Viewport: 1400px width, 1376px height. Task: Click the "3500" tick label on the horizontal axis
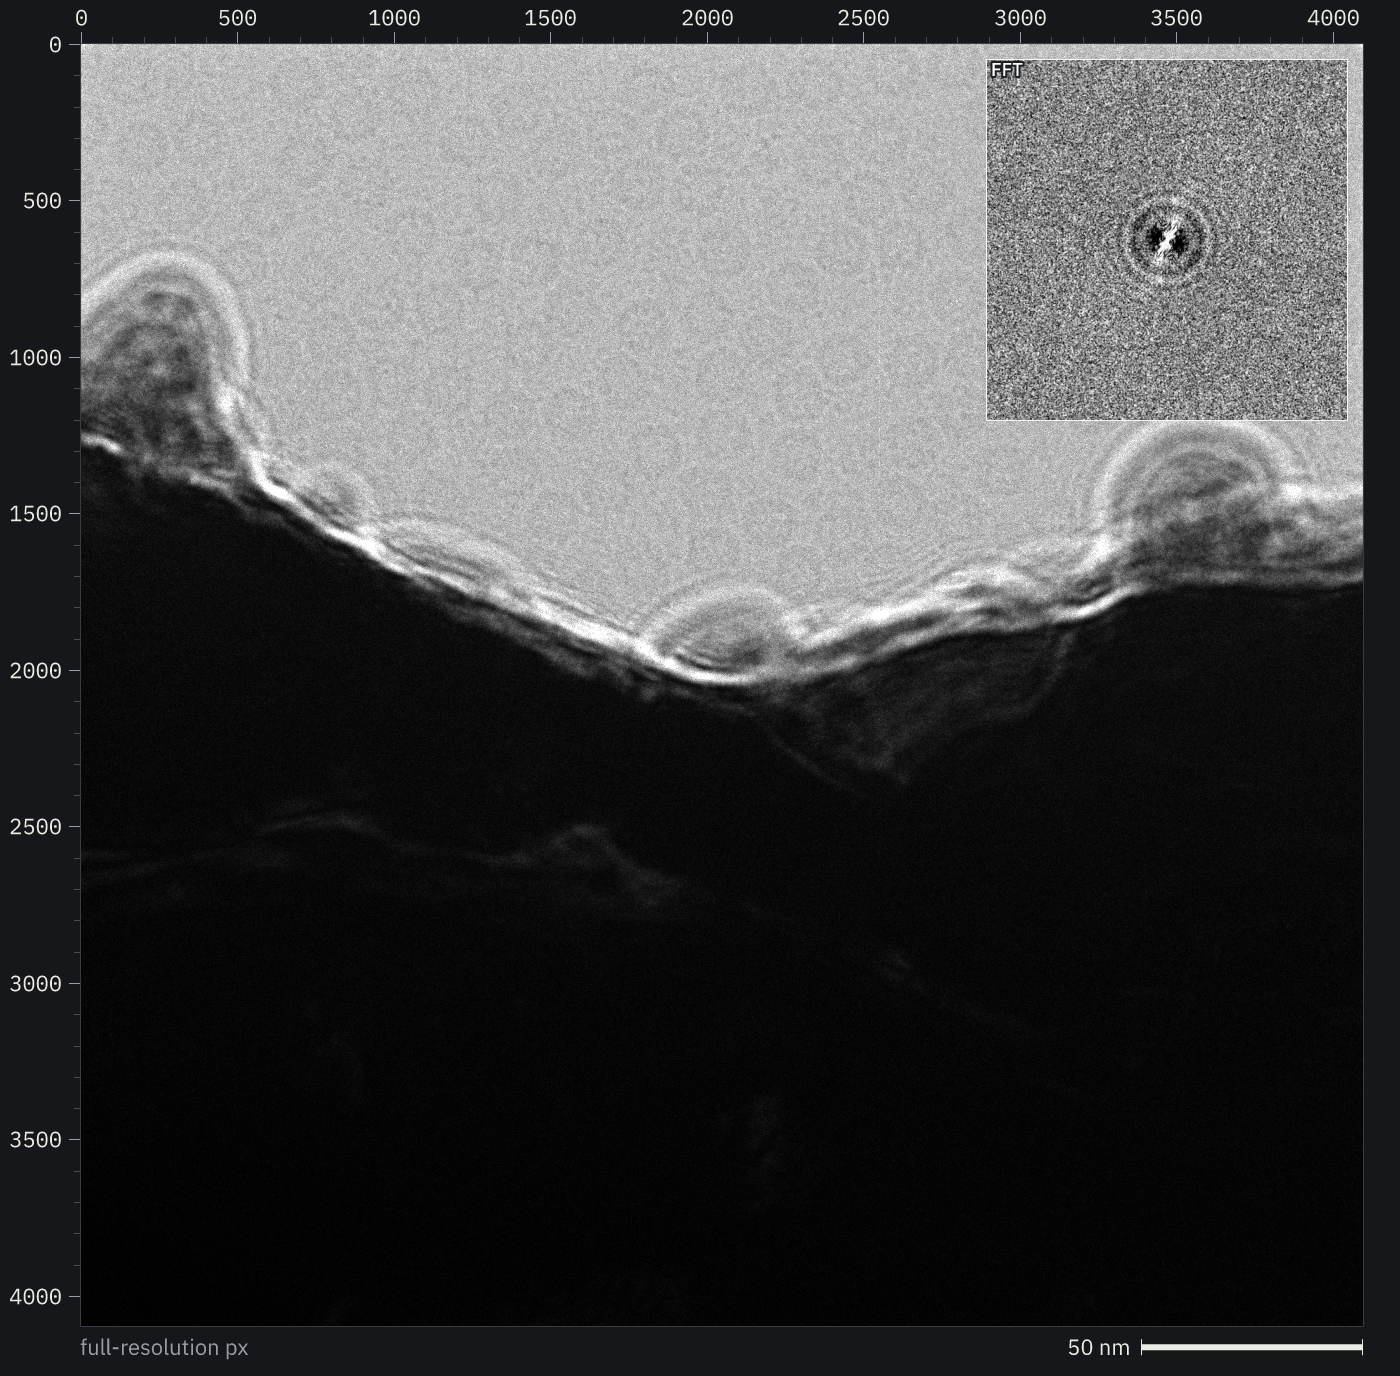[1176, 19]
